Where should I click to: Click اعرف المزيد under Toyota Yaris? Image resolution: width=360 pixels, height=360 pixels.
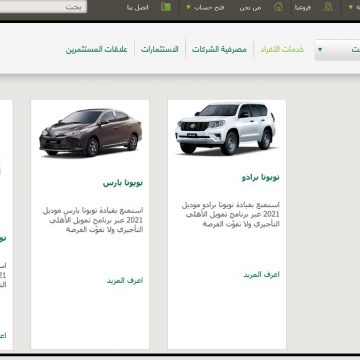(x=125, y=281)
